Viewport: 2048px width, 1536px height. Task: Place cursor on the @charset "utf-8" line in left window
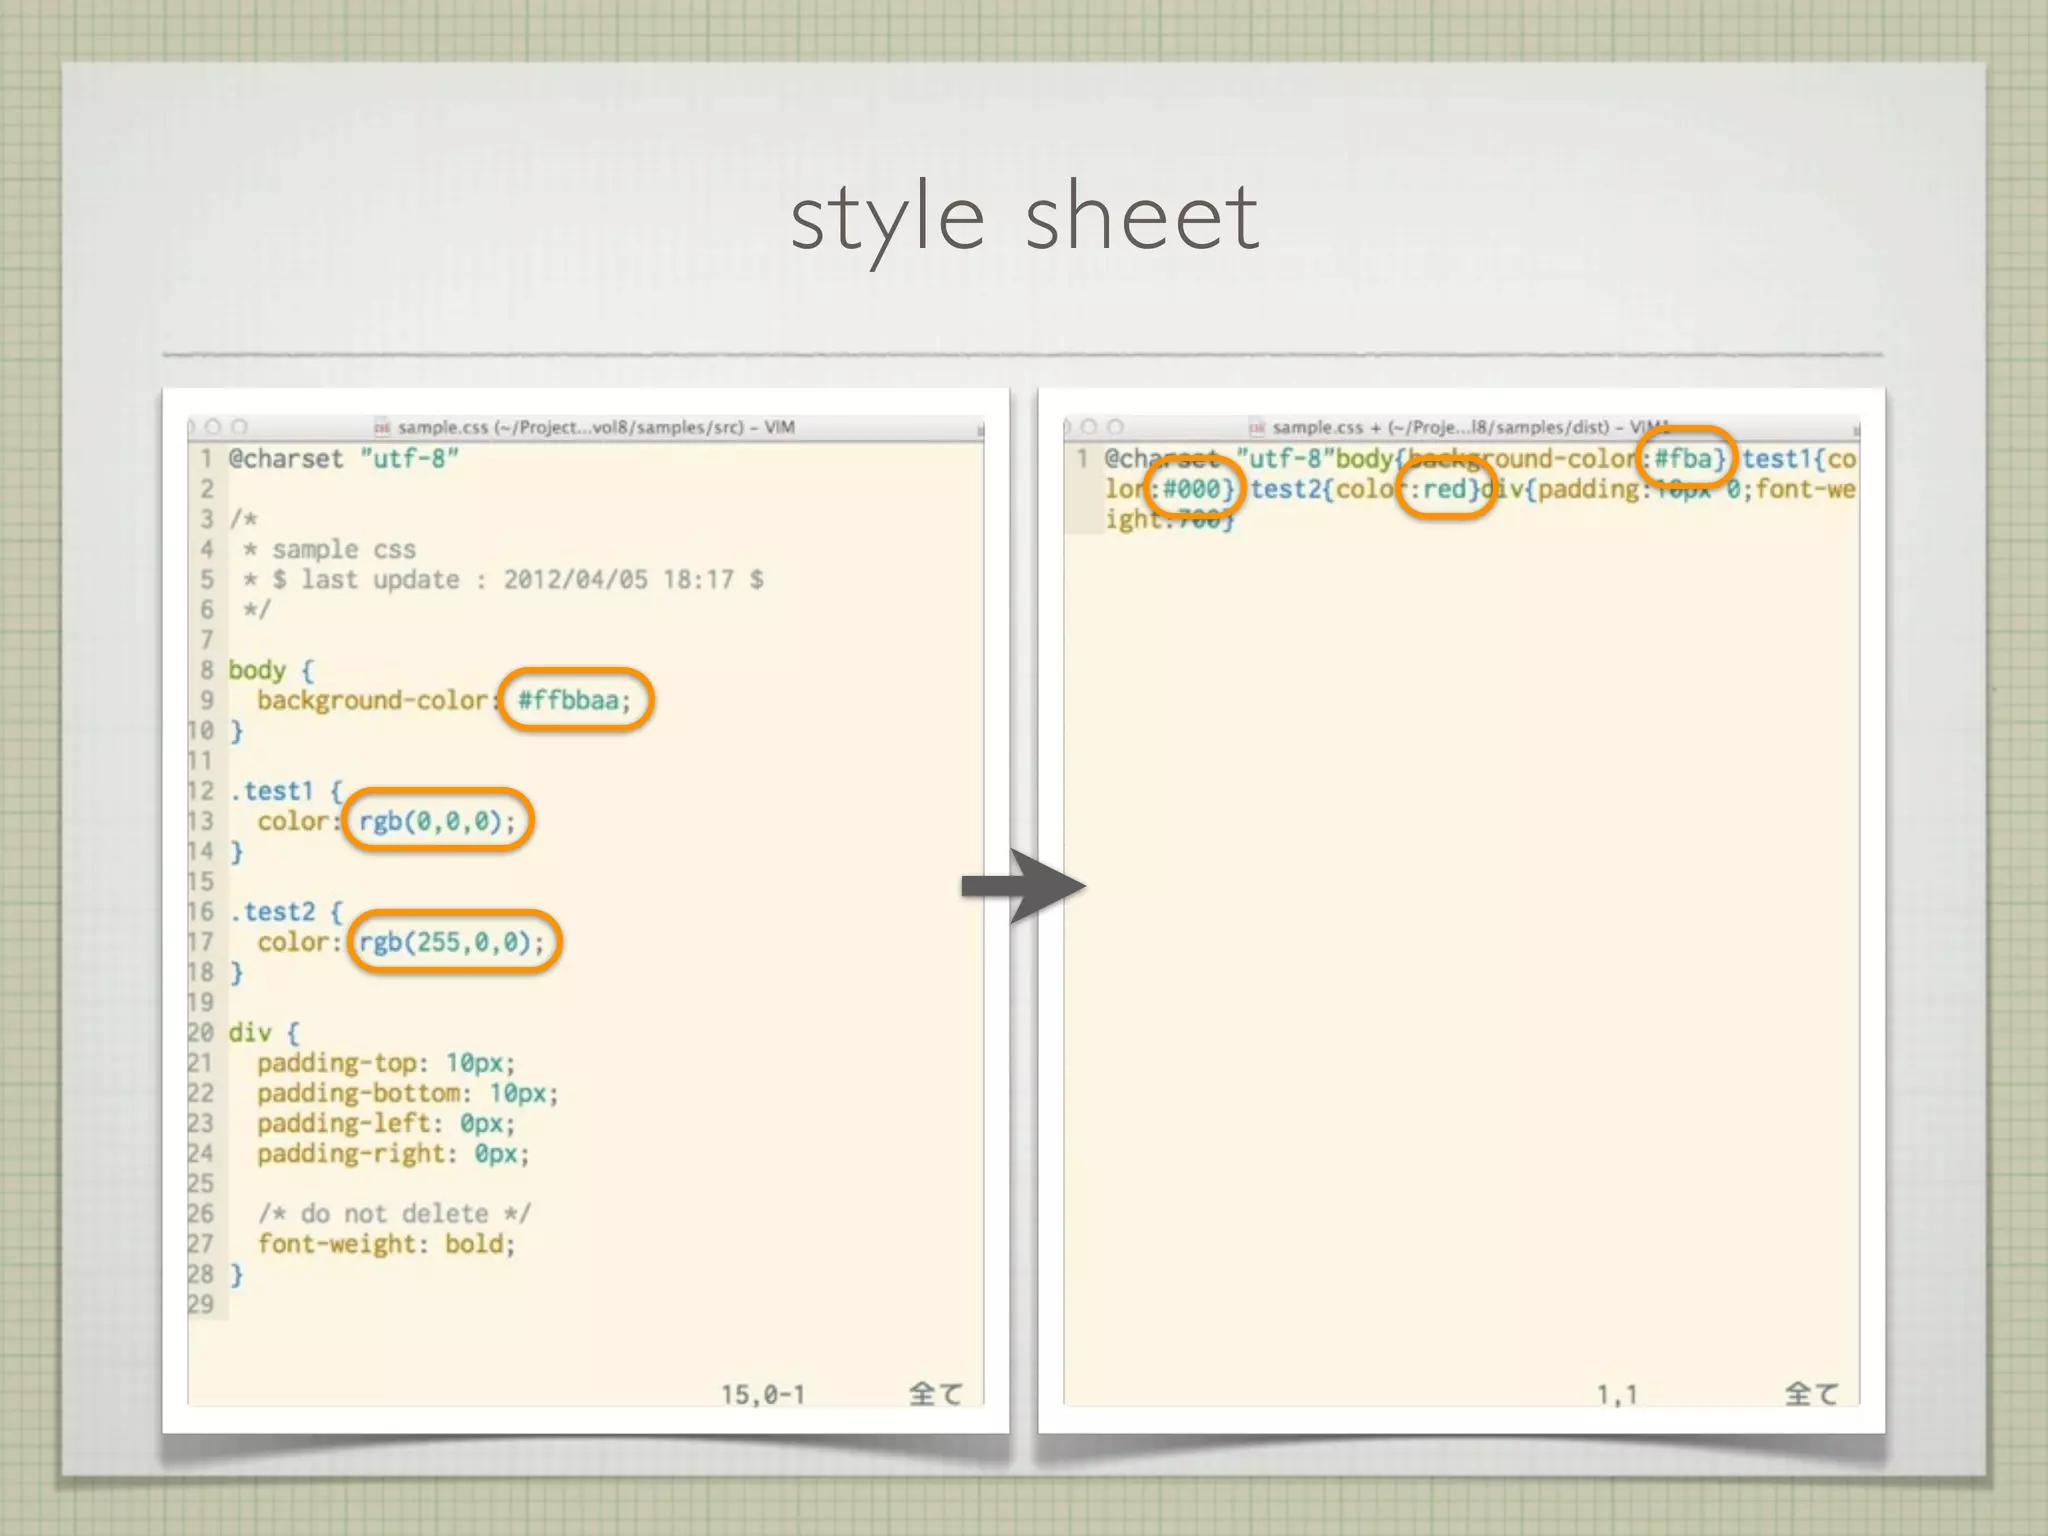click(x=344, y=459)
